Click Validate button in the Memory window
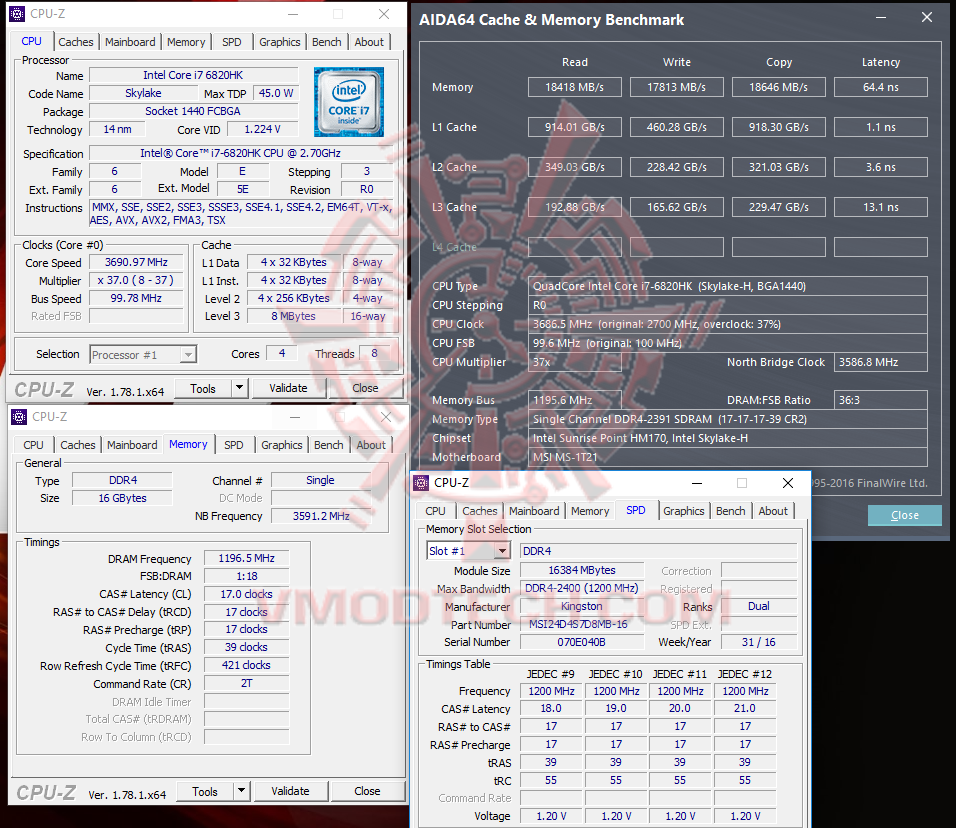 tap(290, 791)
